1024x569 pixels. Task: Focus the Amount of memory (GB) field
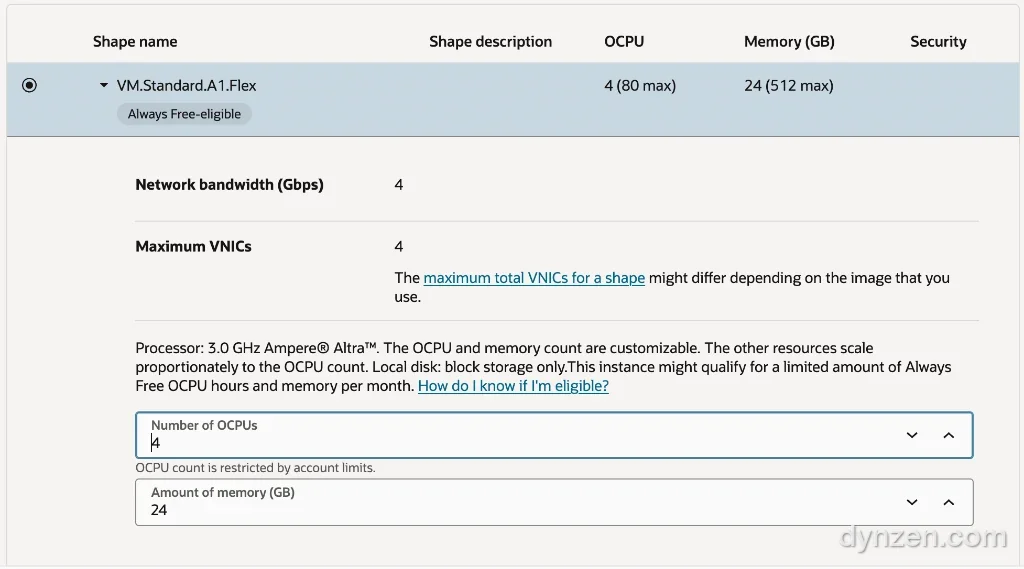[x=554, y=502]
